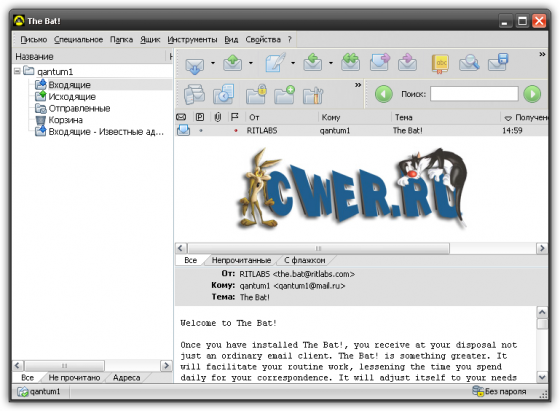Click the create new folder icon
This screenshot has width=560, height=411.
[x=285, y=95]
